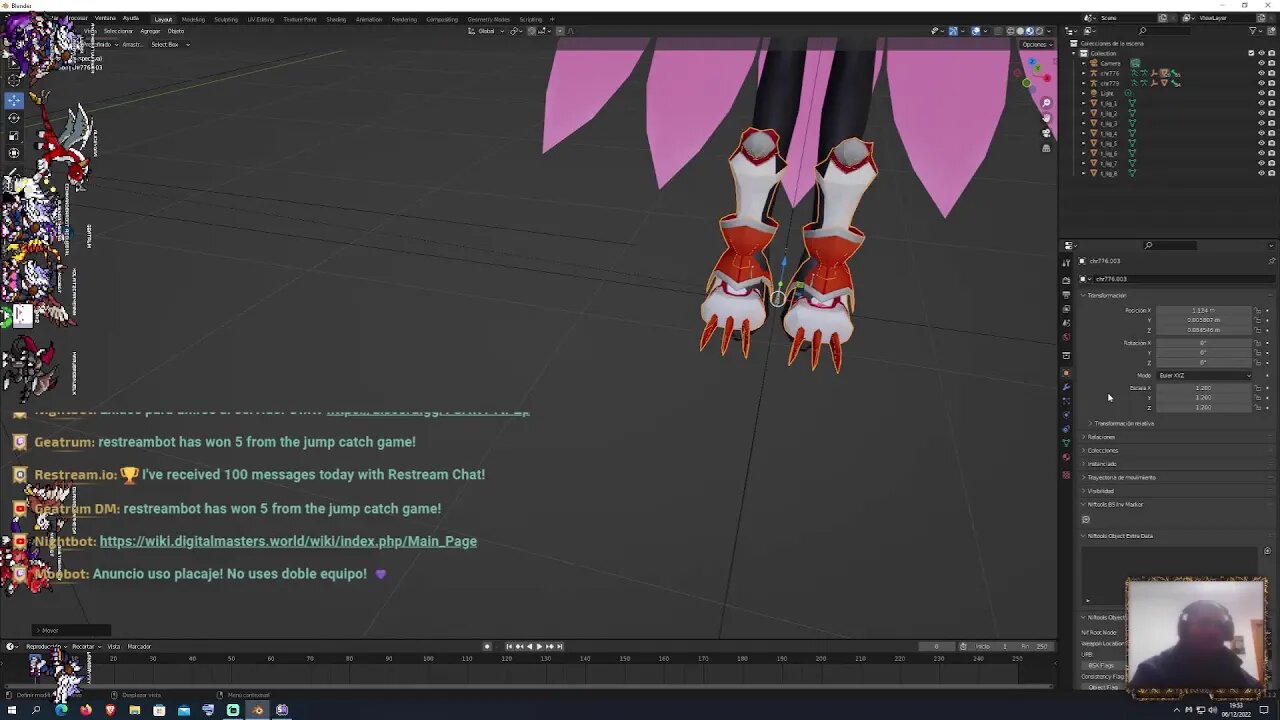Open World properties tab
Image resolution: width=1280 pixels, height=720 pixels.
pos(1066,337)
